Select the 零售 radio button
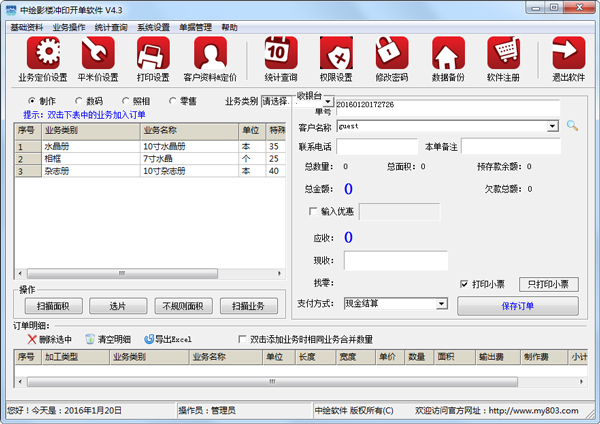The image size is (600, 424). click(172, 101)
